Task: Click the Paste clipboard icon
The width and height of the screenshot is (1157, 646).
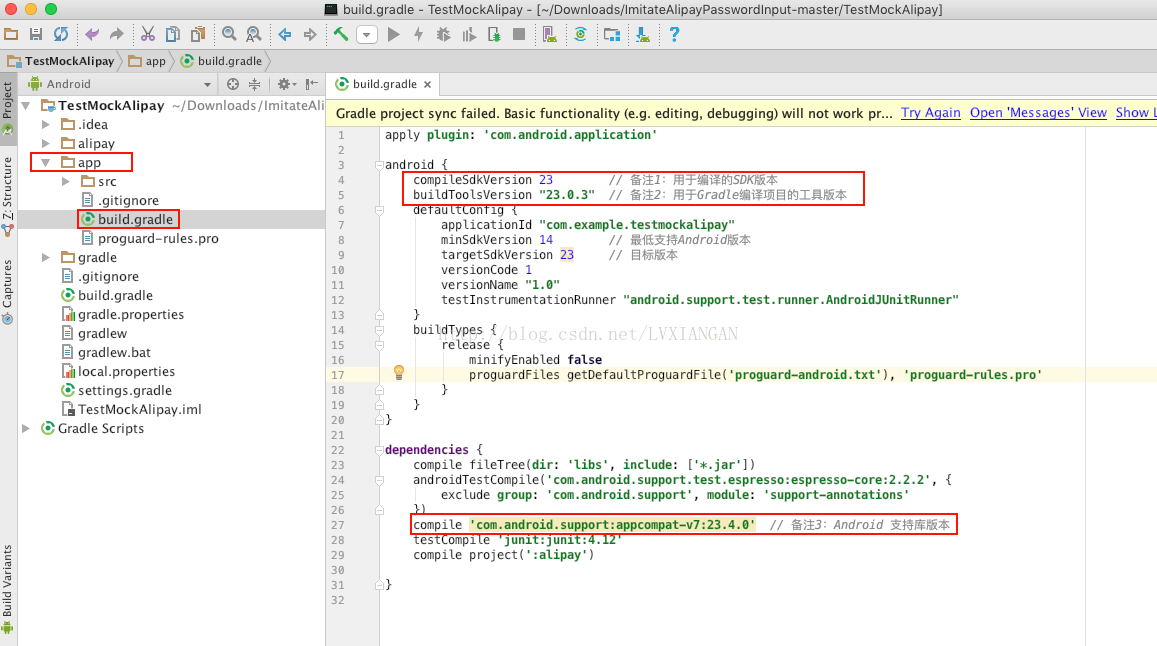Action: pos(198,34)
